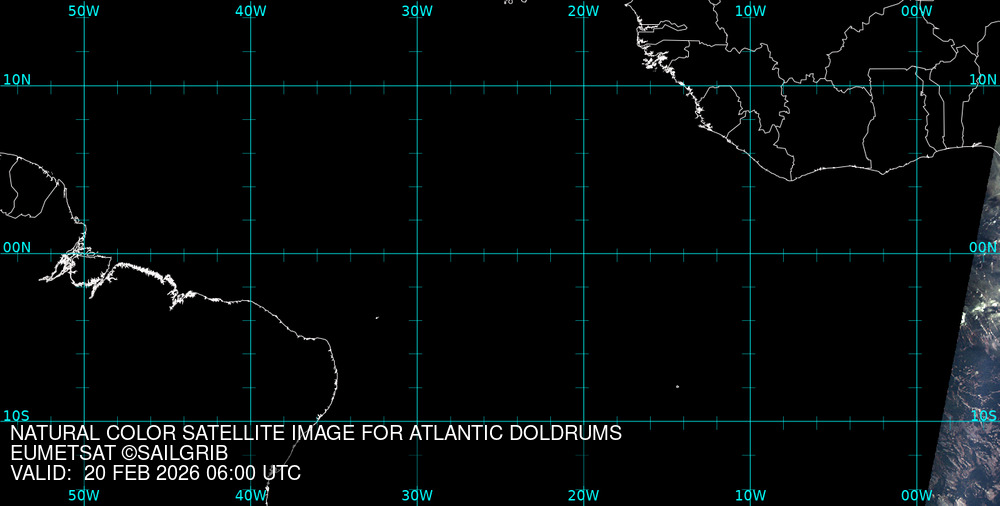Click the right 10N latitude label
Screen dimensions: 1000x506
point(984,80)
